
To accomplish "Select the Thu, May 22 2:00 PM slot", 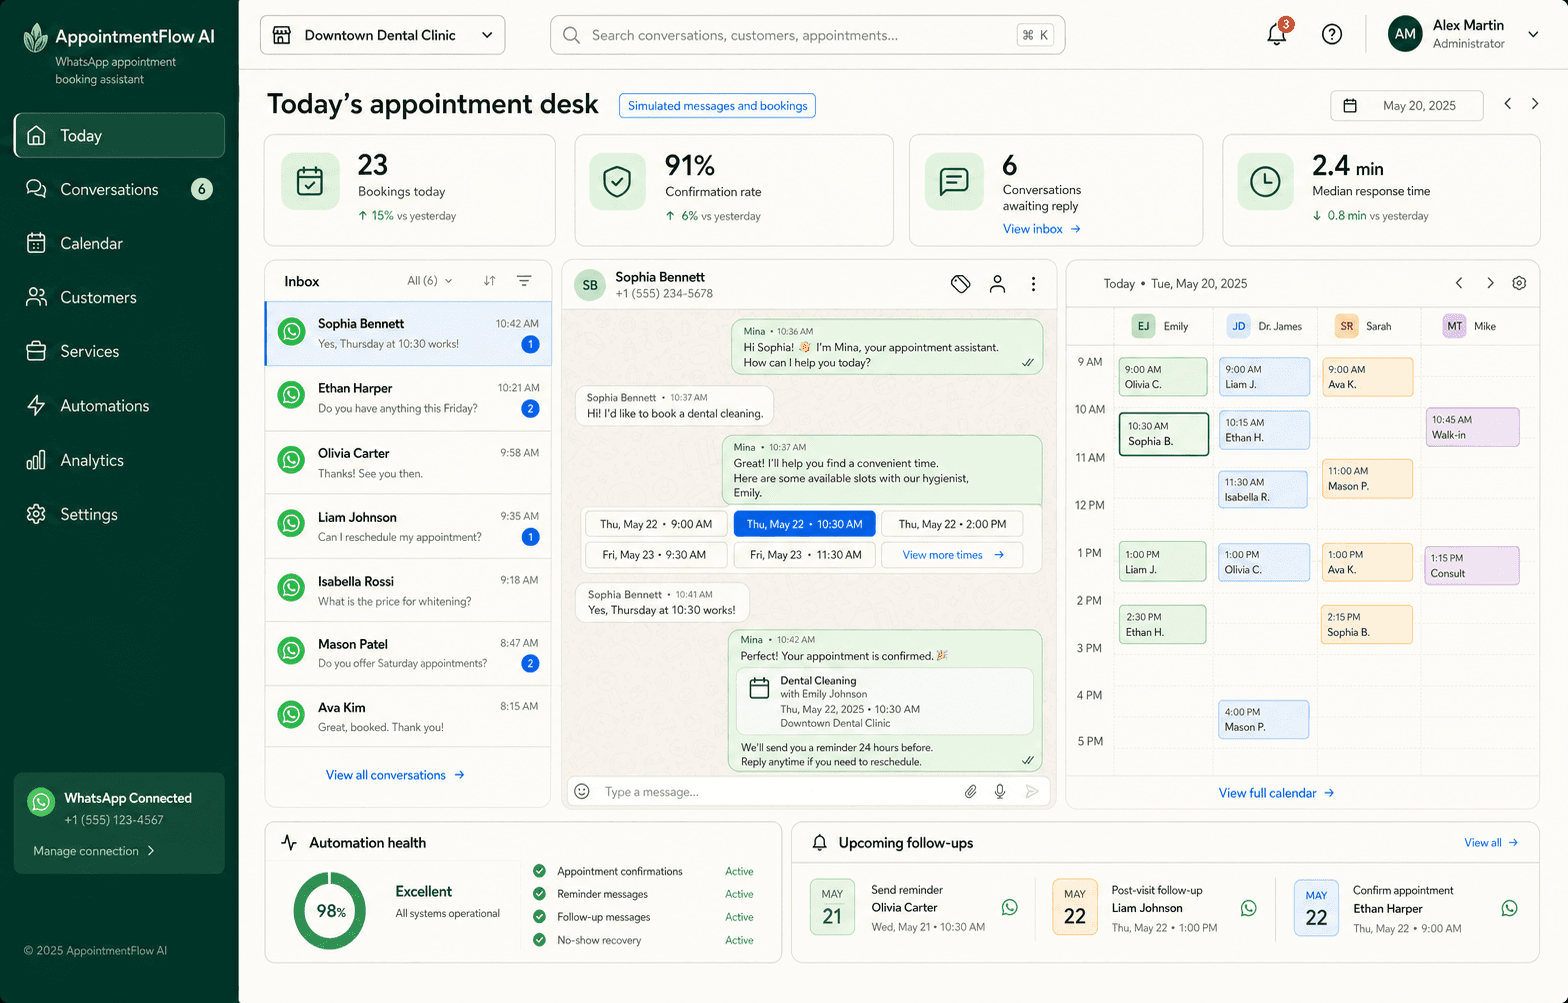I will [x=952, y=524].
